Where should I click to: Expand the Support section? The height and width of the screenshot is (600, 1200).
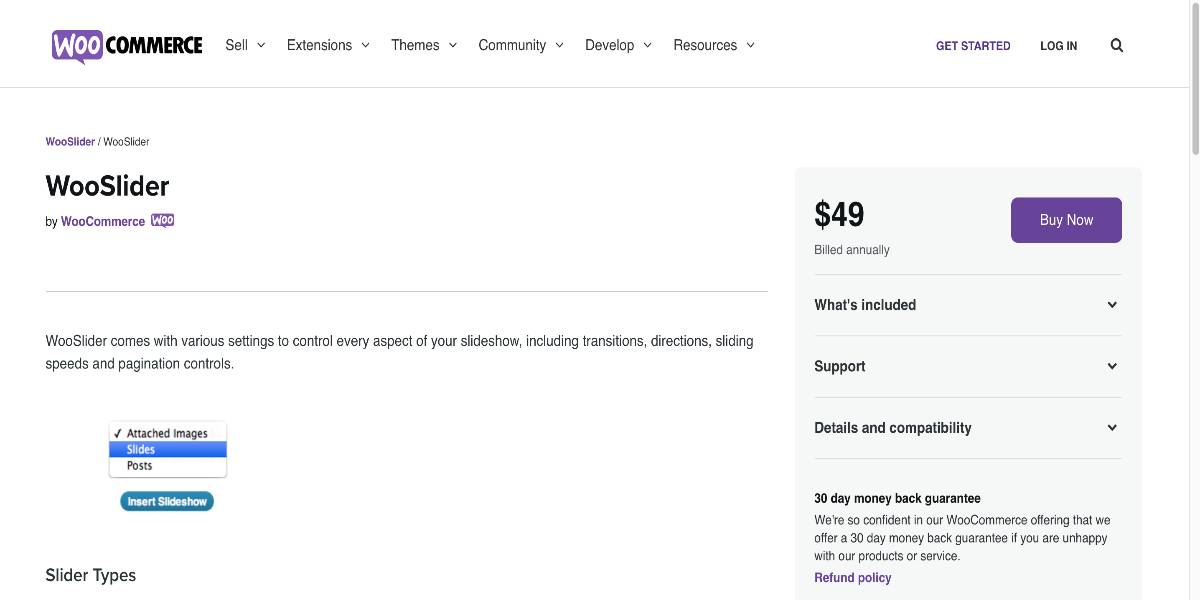pos(967,366)
